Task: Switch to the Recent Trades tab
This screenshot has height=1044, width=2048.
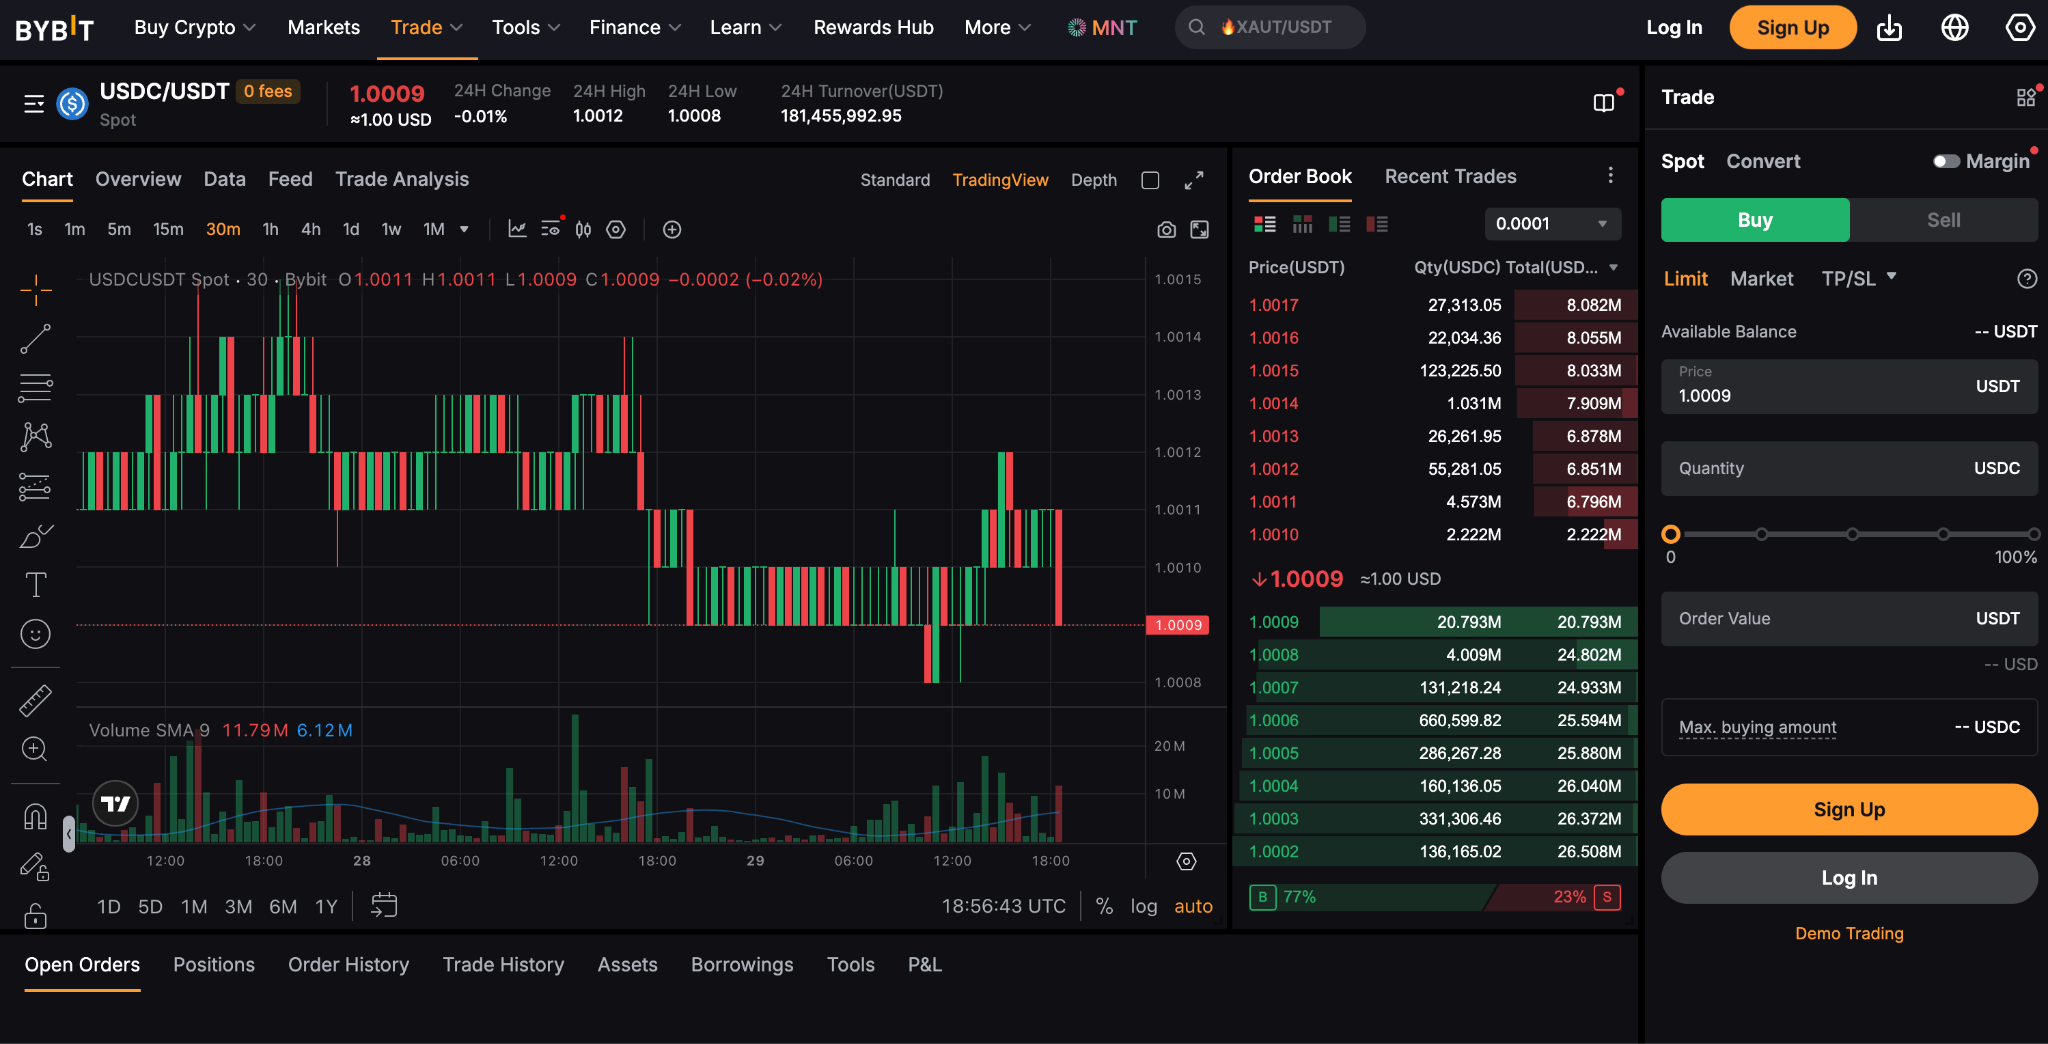Action: [1450, 176]
